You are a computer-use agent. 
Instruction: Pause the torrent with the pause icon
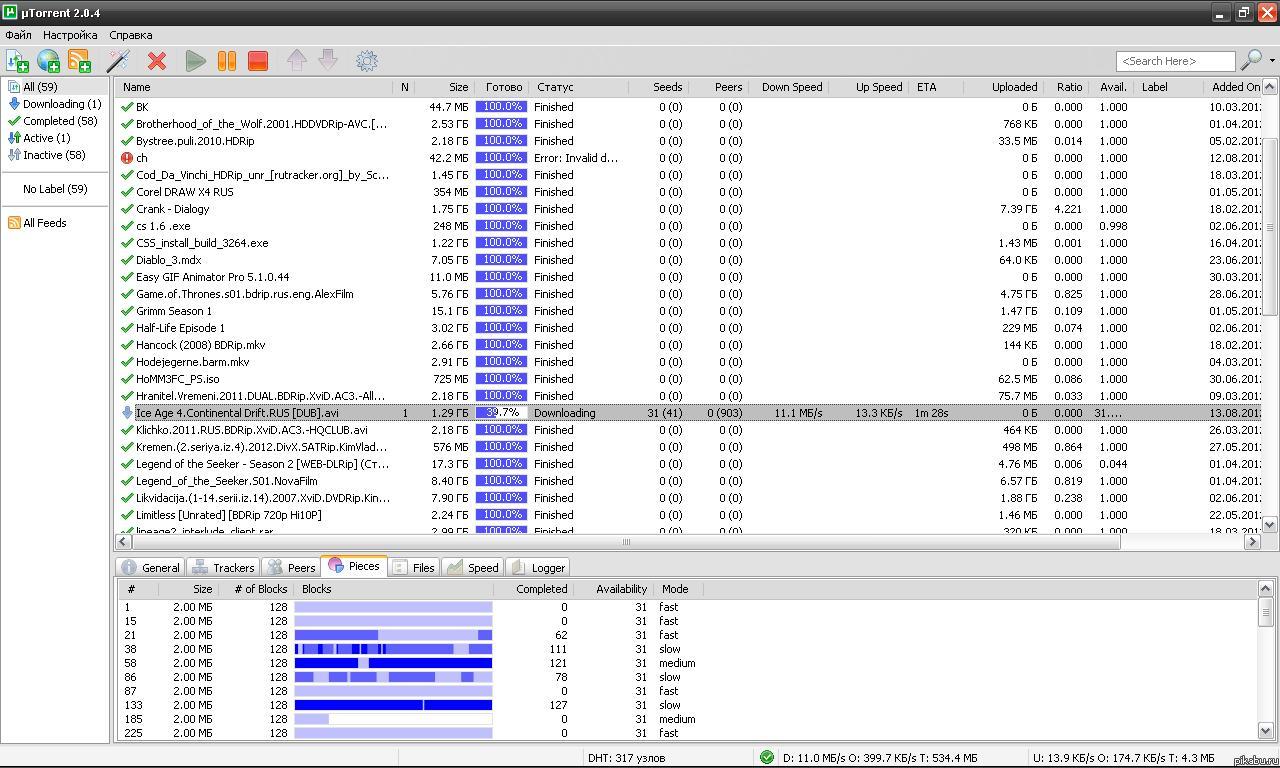click(227, 61)
